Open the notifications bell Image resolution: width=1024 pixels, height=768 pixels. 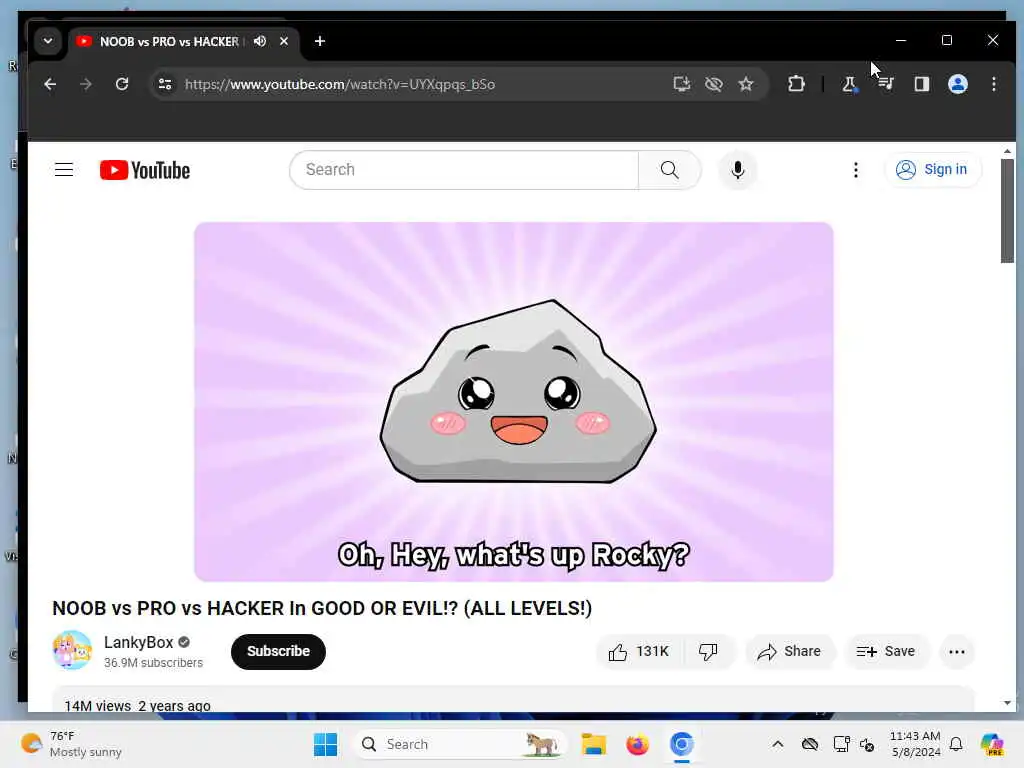956,744
